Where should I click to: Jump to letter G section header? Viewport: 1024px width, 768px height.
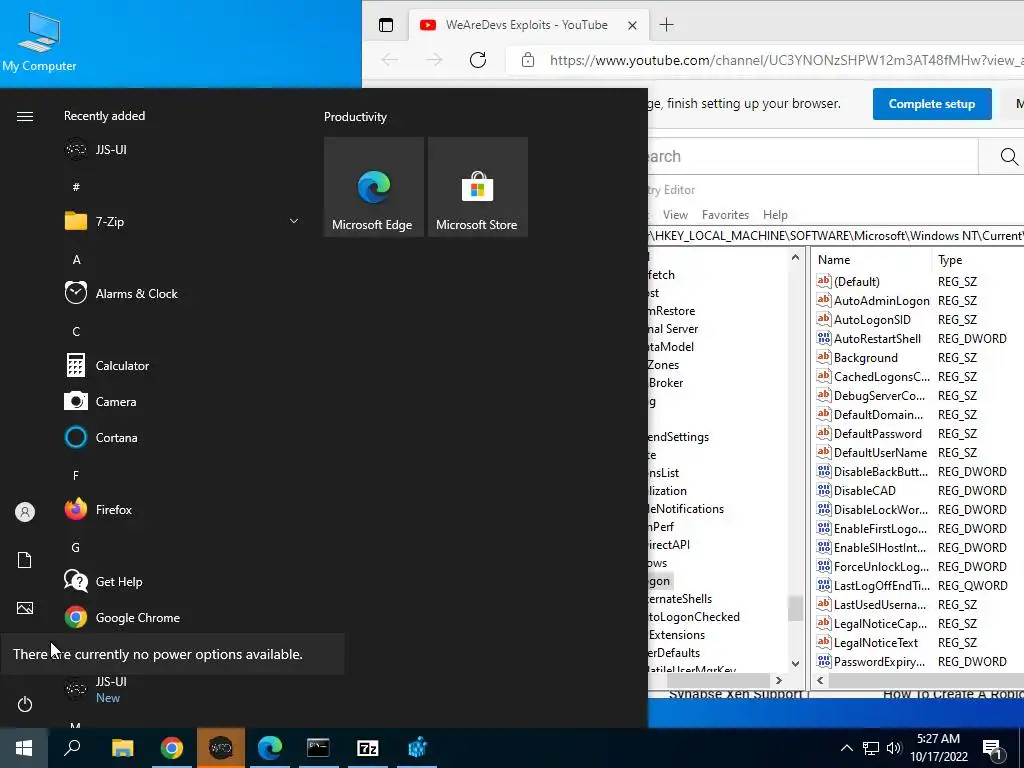click(x=76, y=547)
